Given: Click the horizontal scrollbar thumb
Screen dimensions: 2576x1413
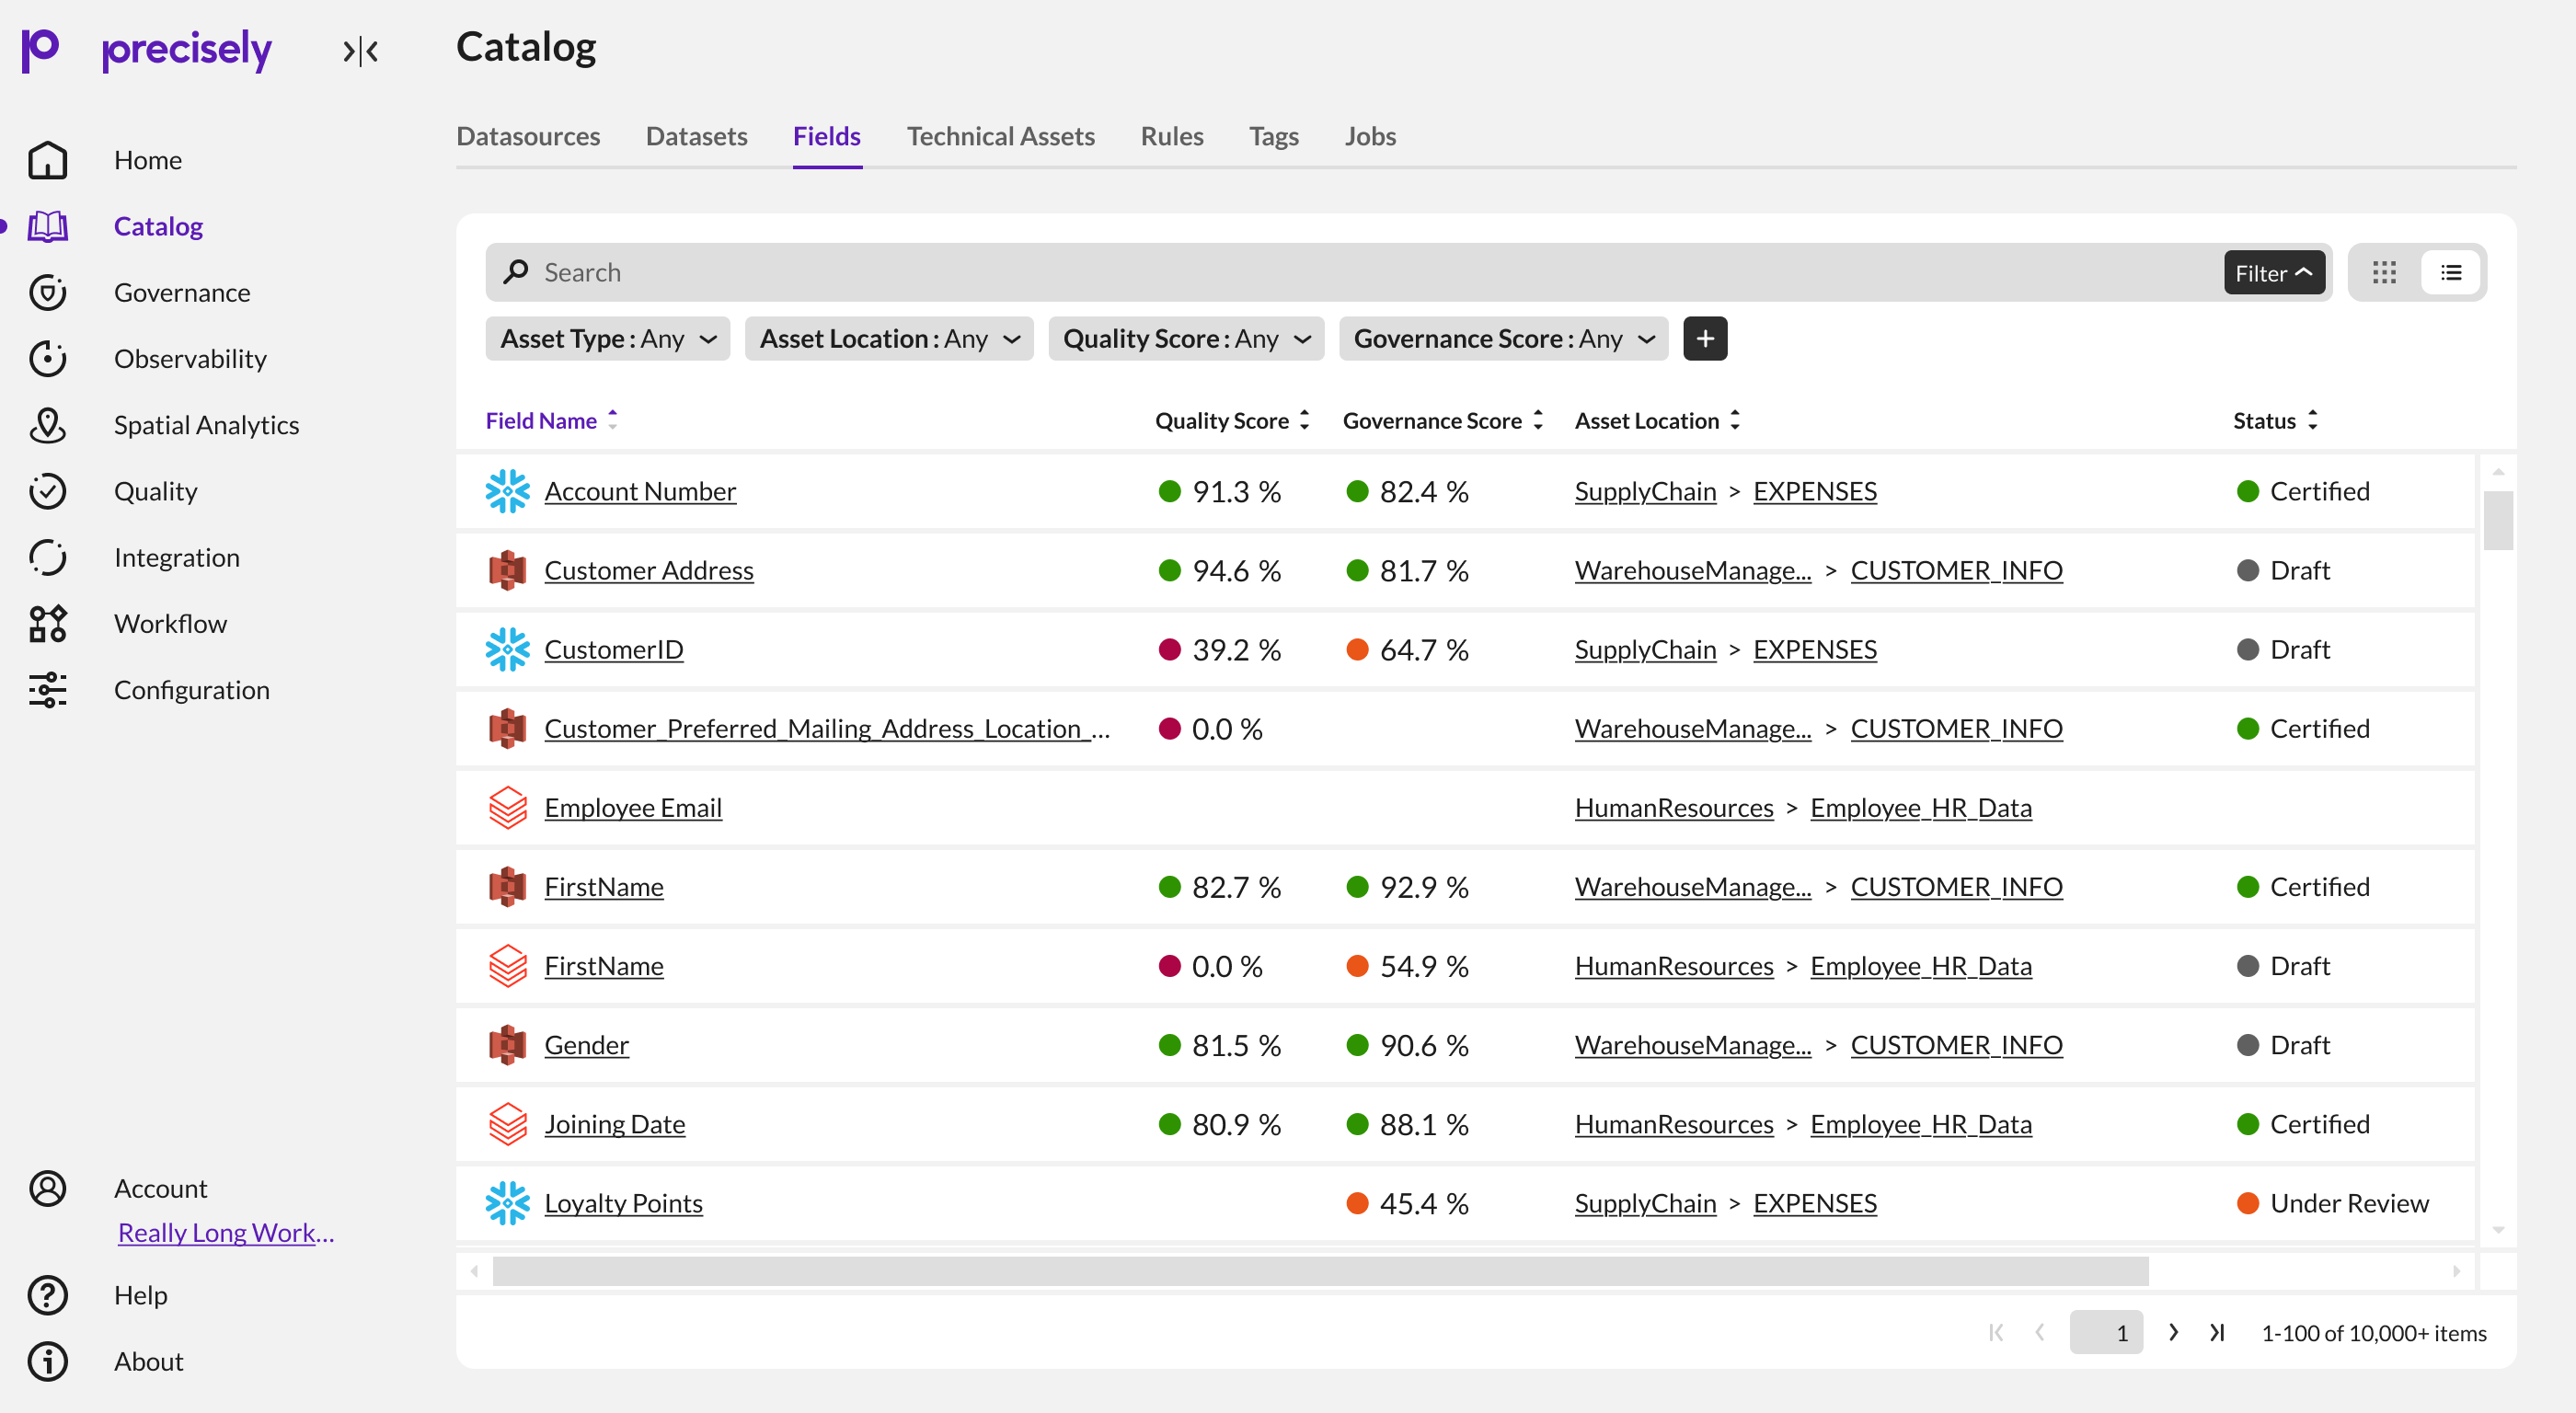Looking at the screenshot, I should [x=1320, y=1271].
